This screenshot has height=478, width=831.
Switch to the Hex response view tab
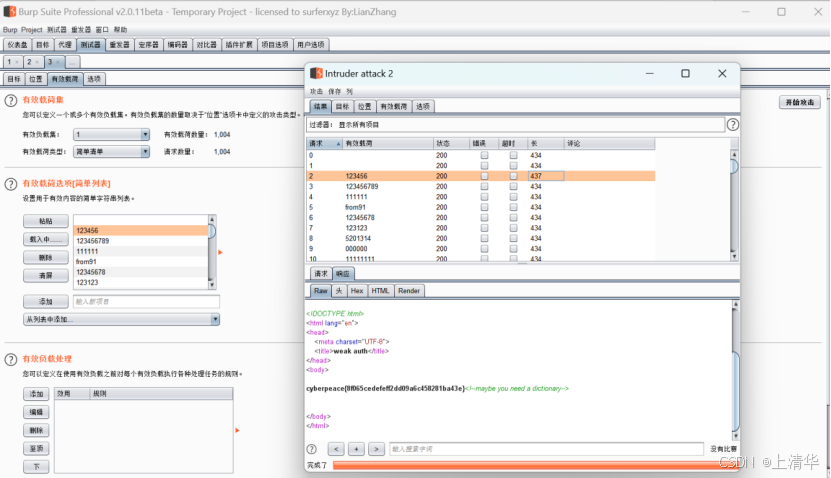(357, 291)
